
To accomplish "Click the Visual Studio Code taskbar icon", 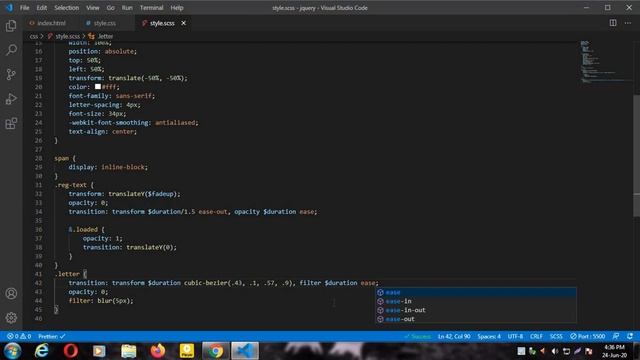I will pos(245,351).
